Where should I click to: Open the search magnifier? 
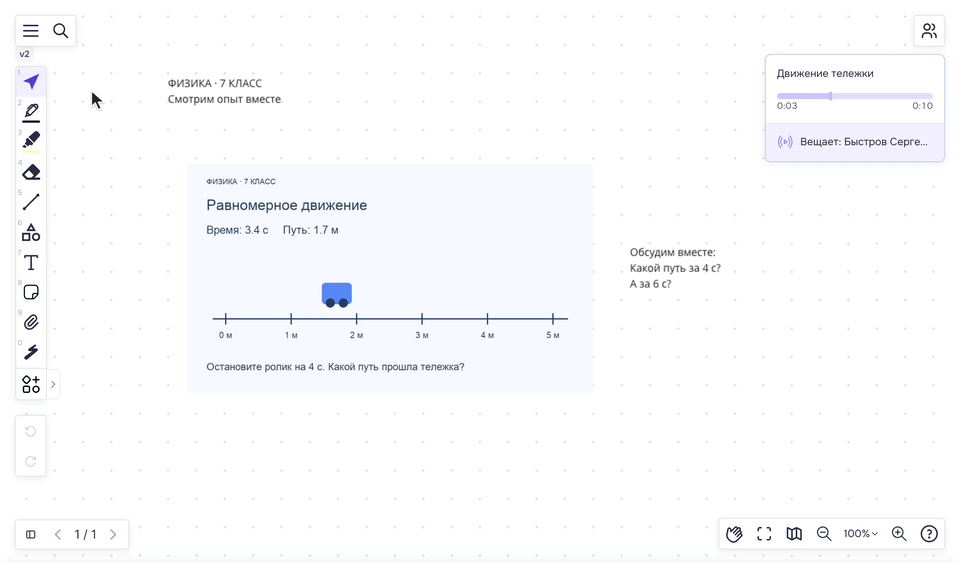click(x=61, y=31)
